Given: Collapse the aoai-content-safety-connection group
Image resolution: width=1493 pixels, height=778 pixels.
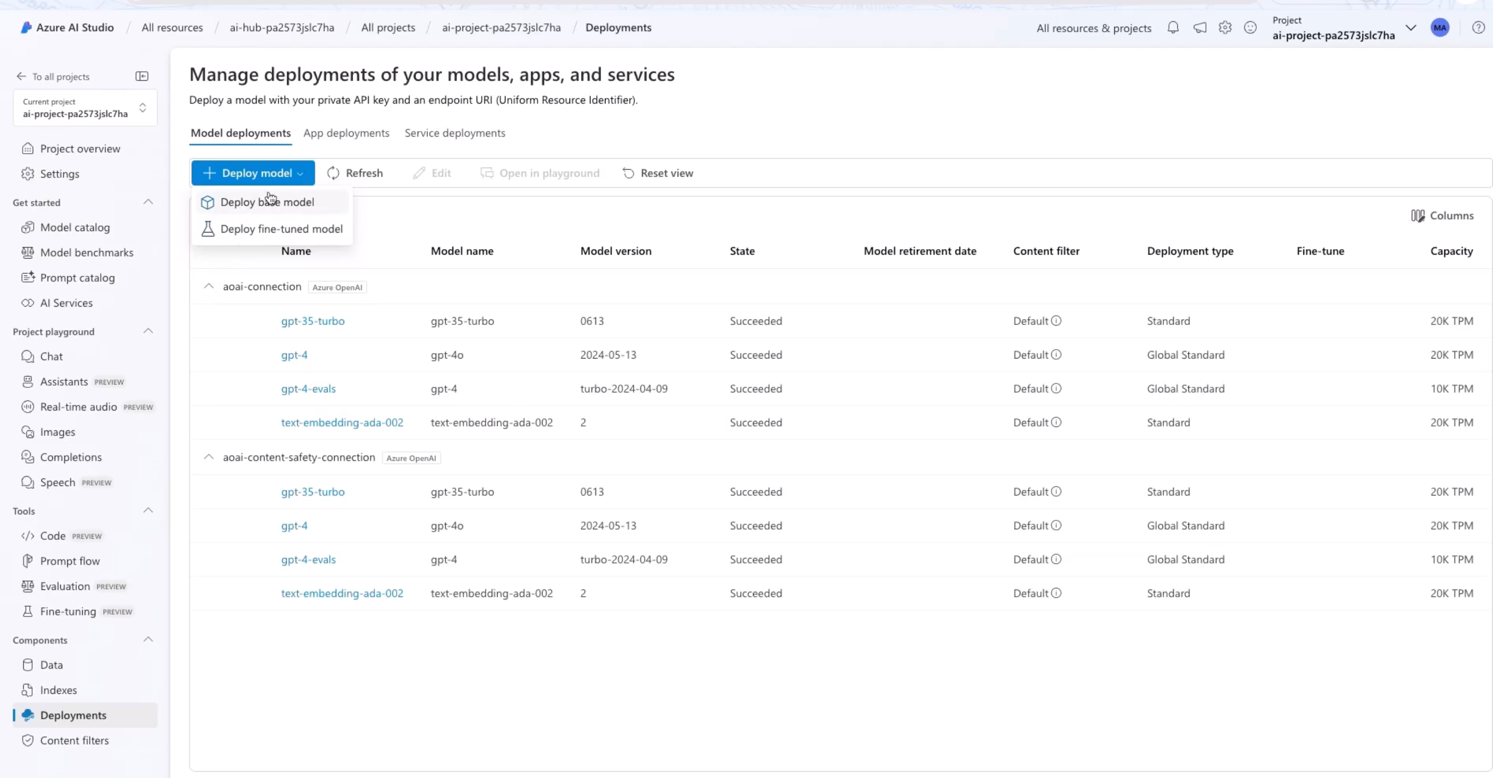Looking at the screenshot, I should tap(209, 457).
